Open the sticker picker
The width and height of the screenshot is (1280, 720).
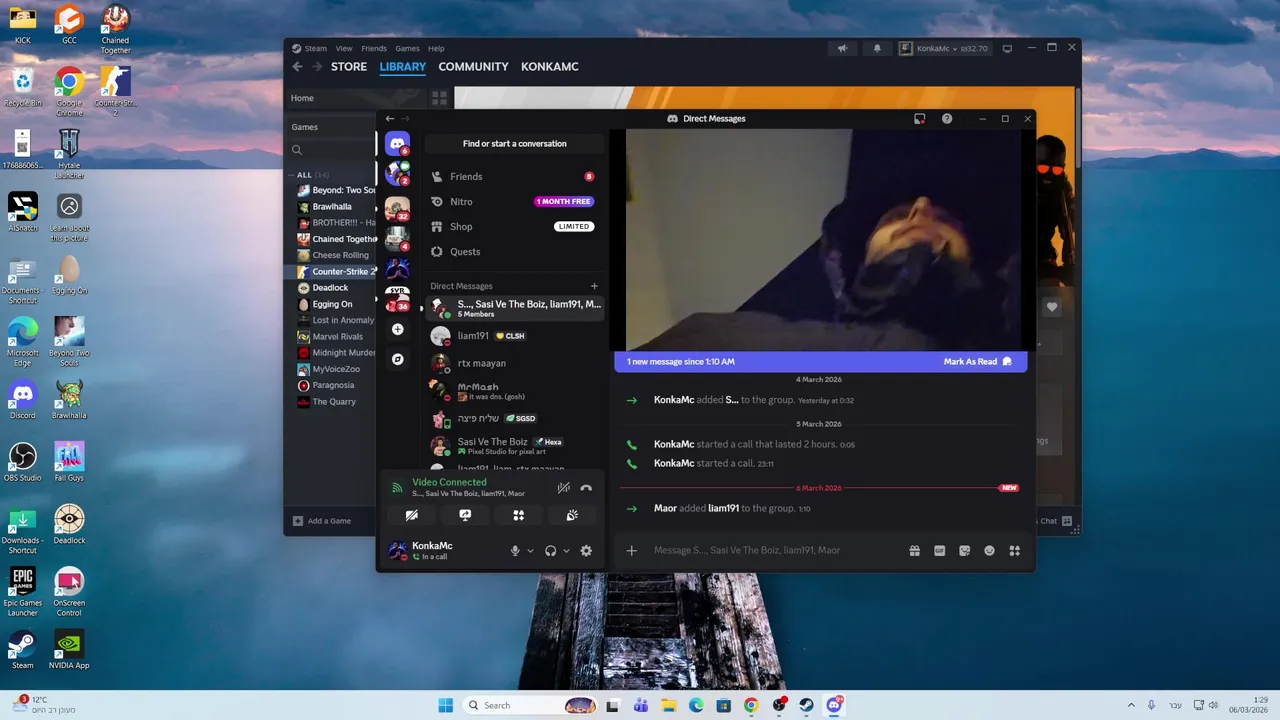pos(964,550)
